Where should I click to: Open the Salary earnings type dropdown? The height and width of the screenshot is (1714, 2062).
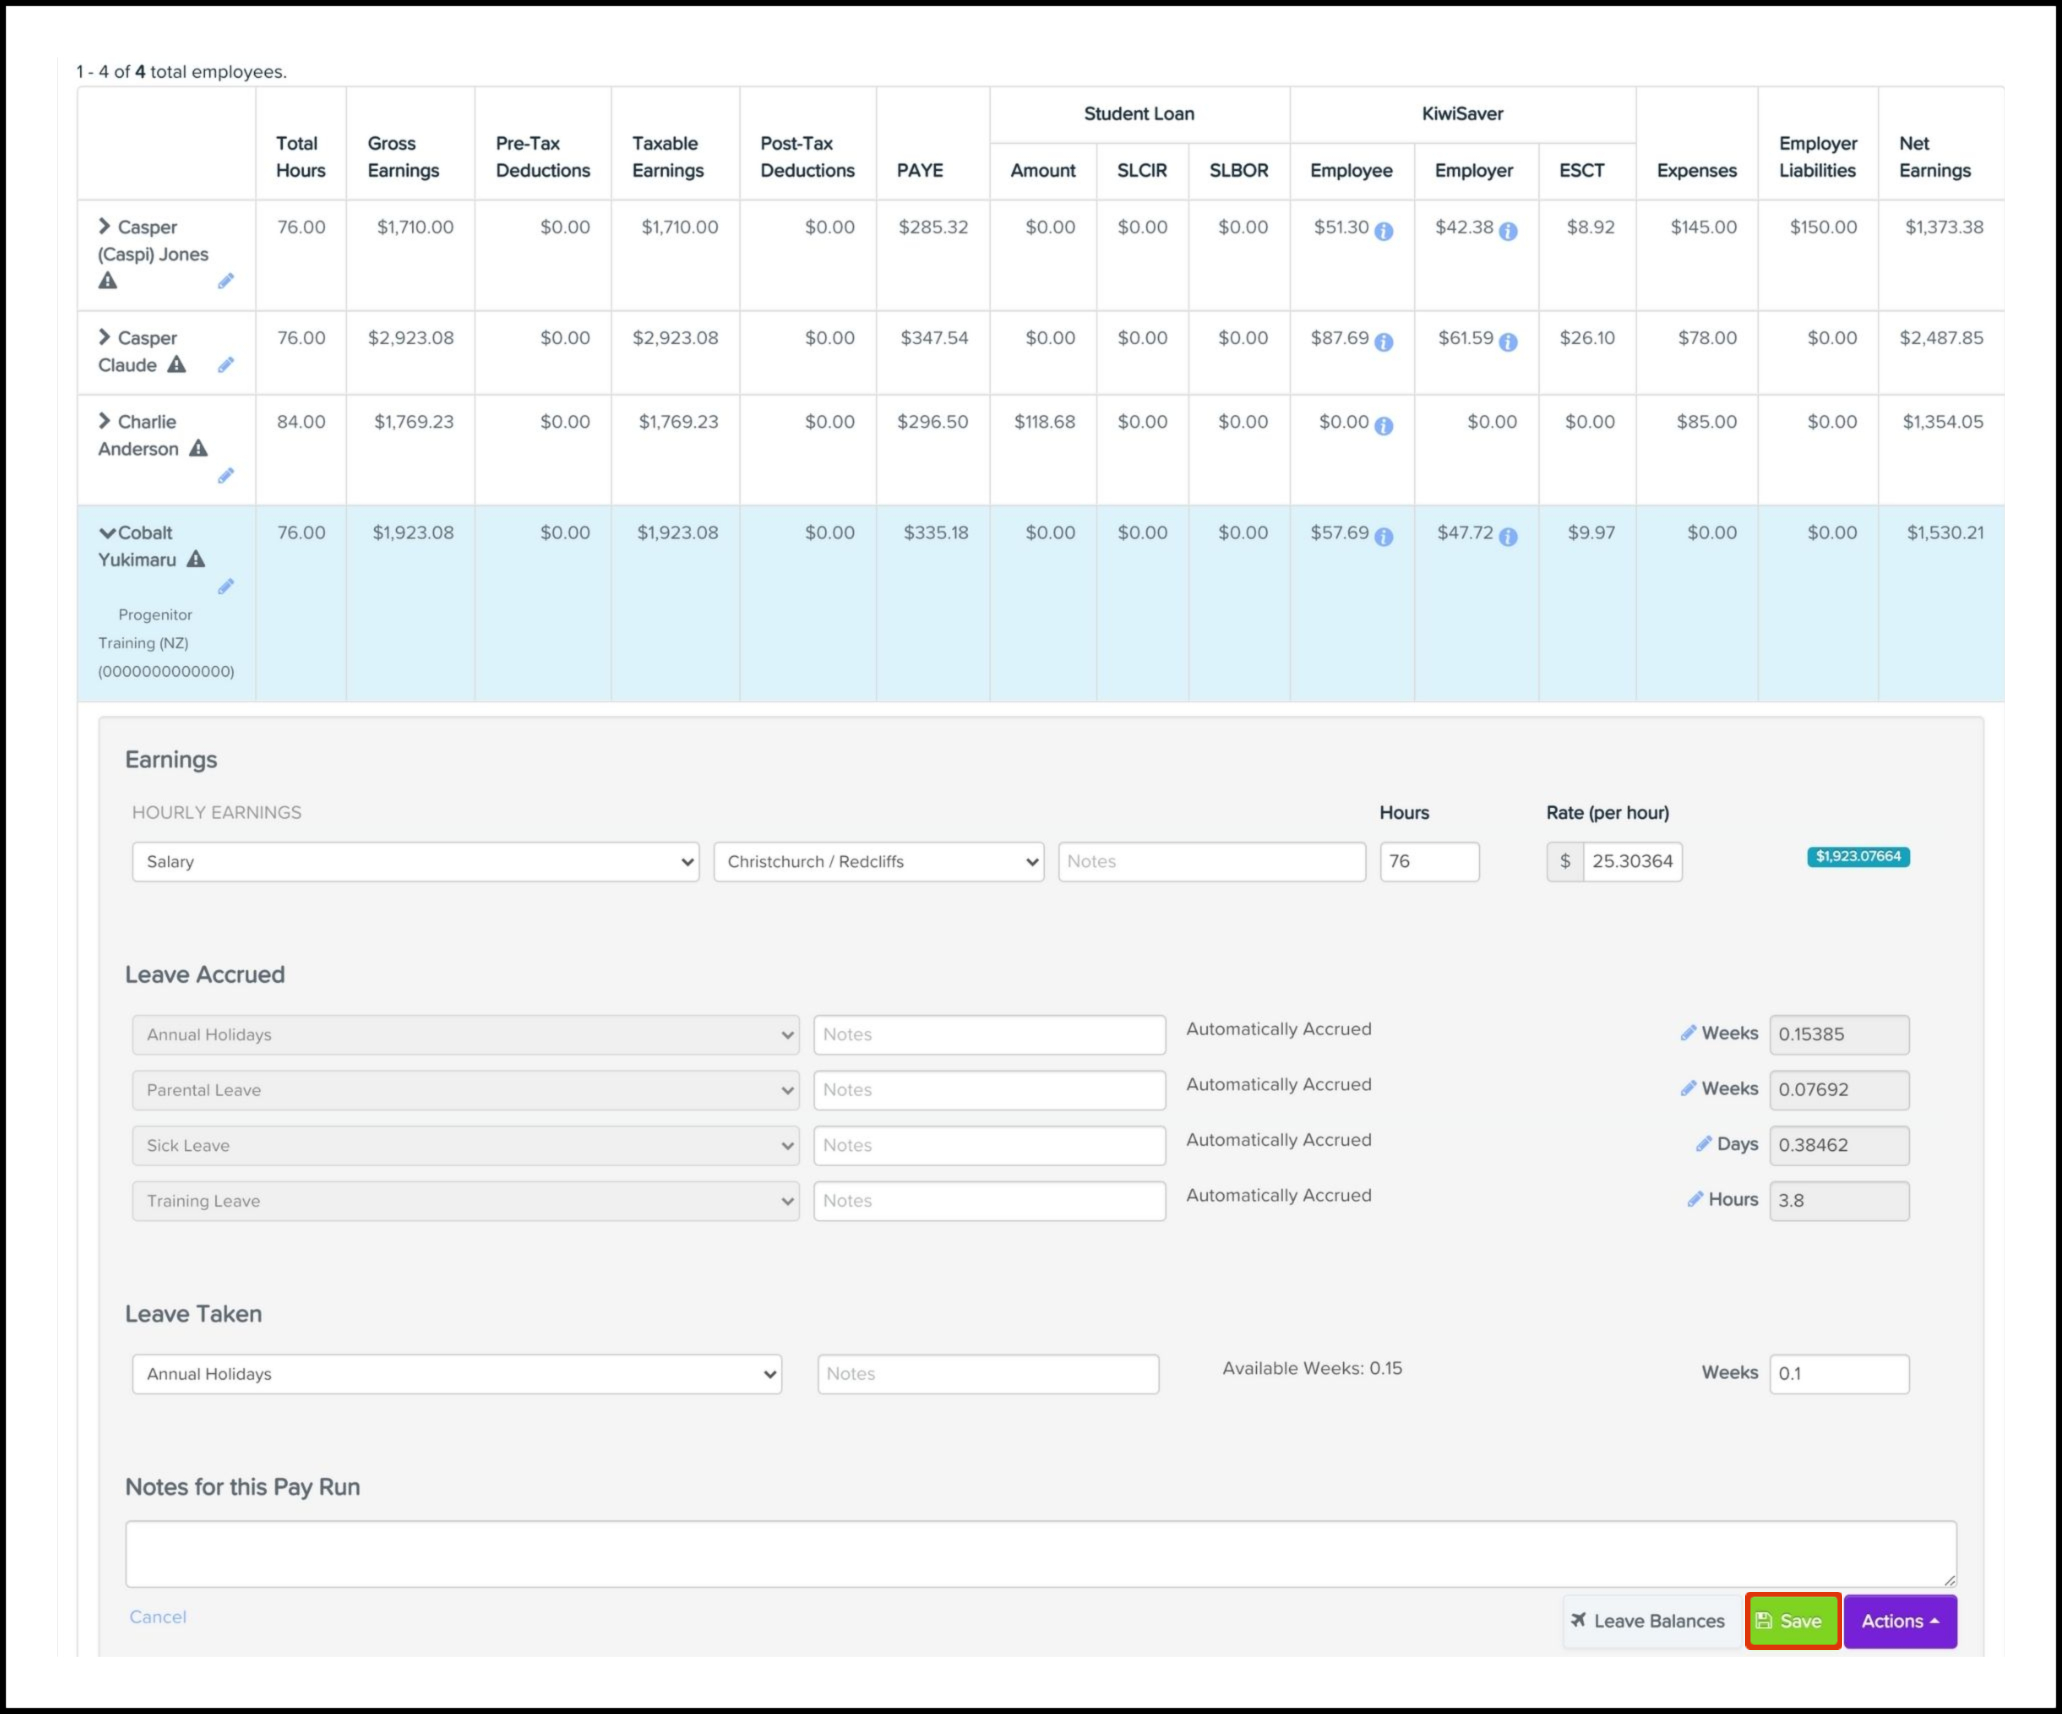tap(415, 862)
